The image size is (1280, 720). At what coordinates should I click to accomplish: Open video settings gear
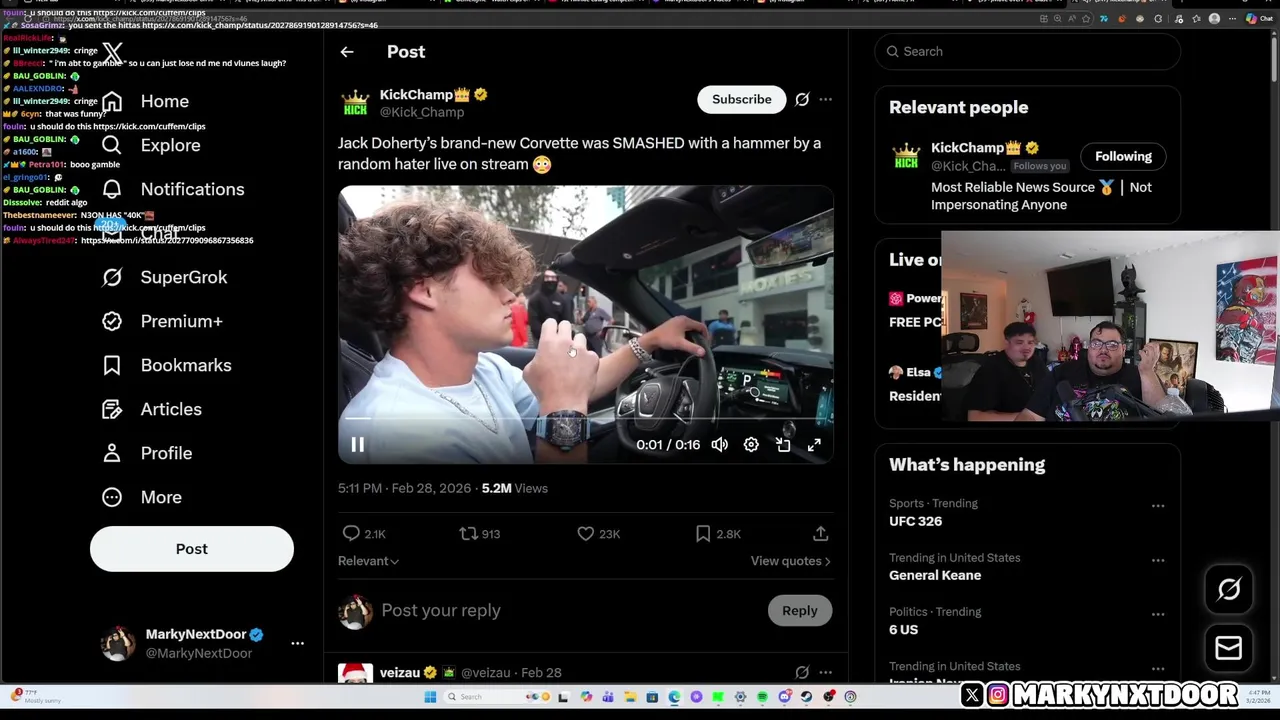tap(751, 445)
